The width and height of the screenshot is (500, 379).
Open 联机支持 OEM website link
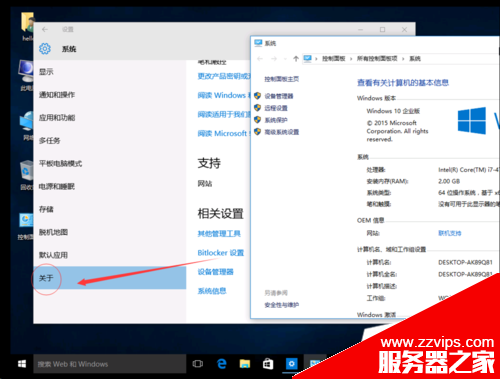point(450,233)
